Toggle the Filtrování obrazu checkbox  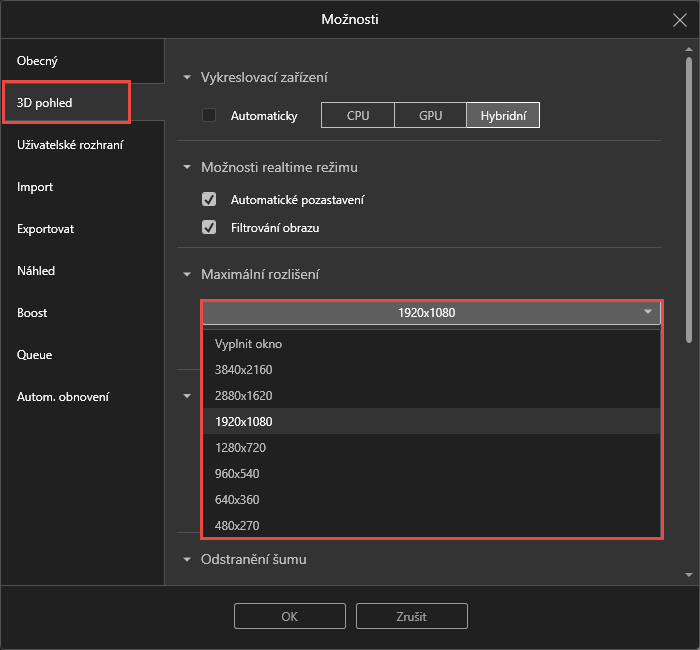point(209,227)
